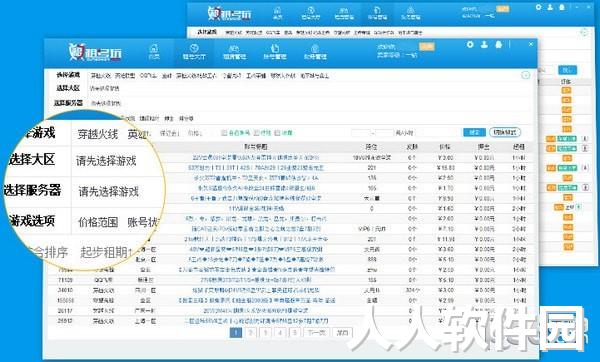Open the highlighted hand-icon tab in back window
The image size is (600, 362).
pos(377,13)
